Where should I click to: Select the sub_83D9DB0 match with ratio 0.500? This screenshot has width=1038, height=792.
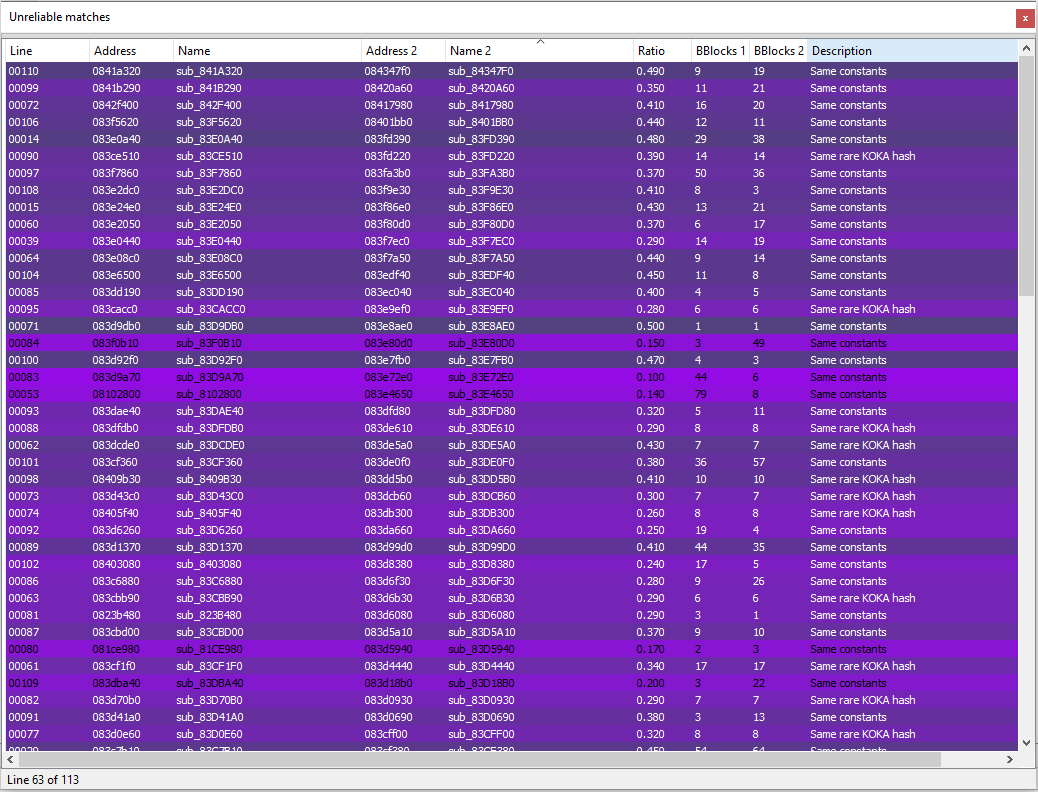[x=300, y=326]
